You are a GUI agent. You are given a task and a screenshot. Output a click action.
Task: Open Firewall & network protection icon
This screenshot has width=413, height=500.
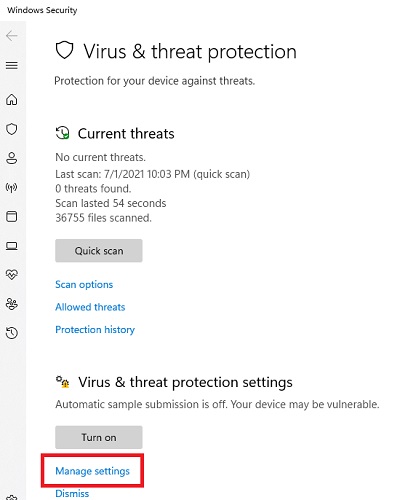(12, 188)
